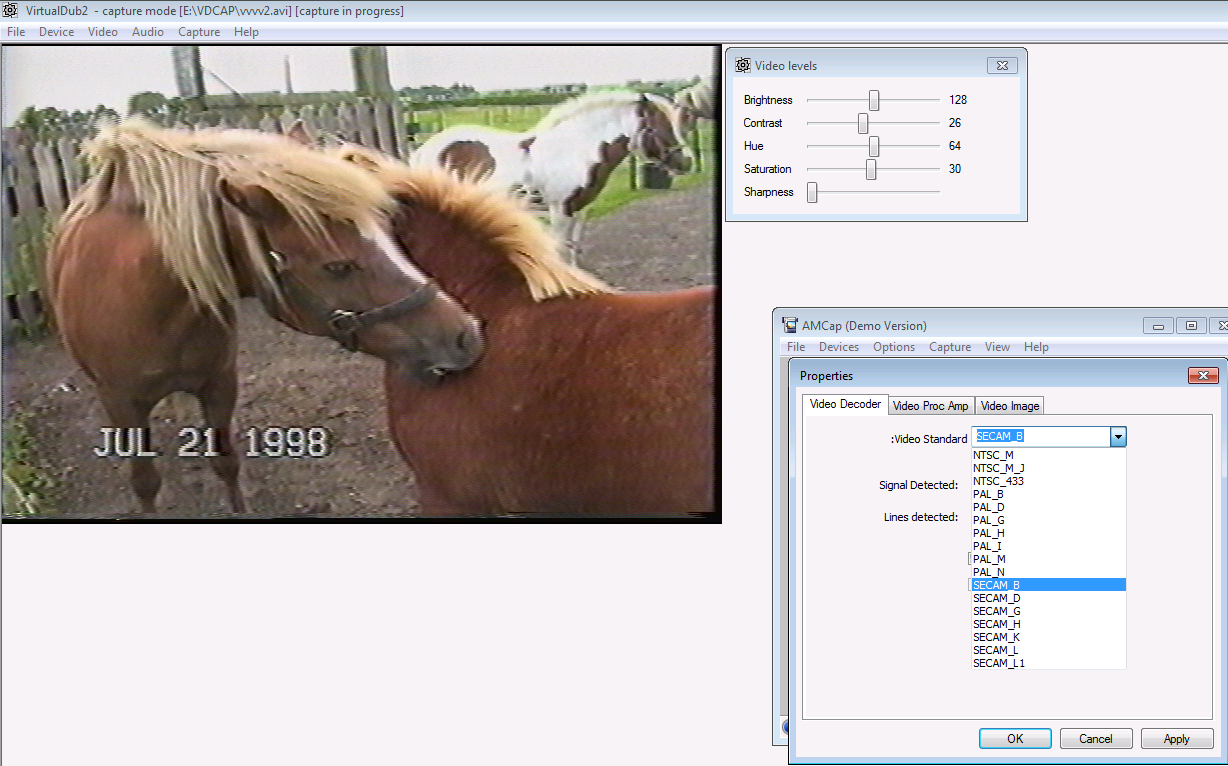Switch to the Video Image tab
The width and height of the screenshot is (1228, 766).
[x=1010, y=405]
